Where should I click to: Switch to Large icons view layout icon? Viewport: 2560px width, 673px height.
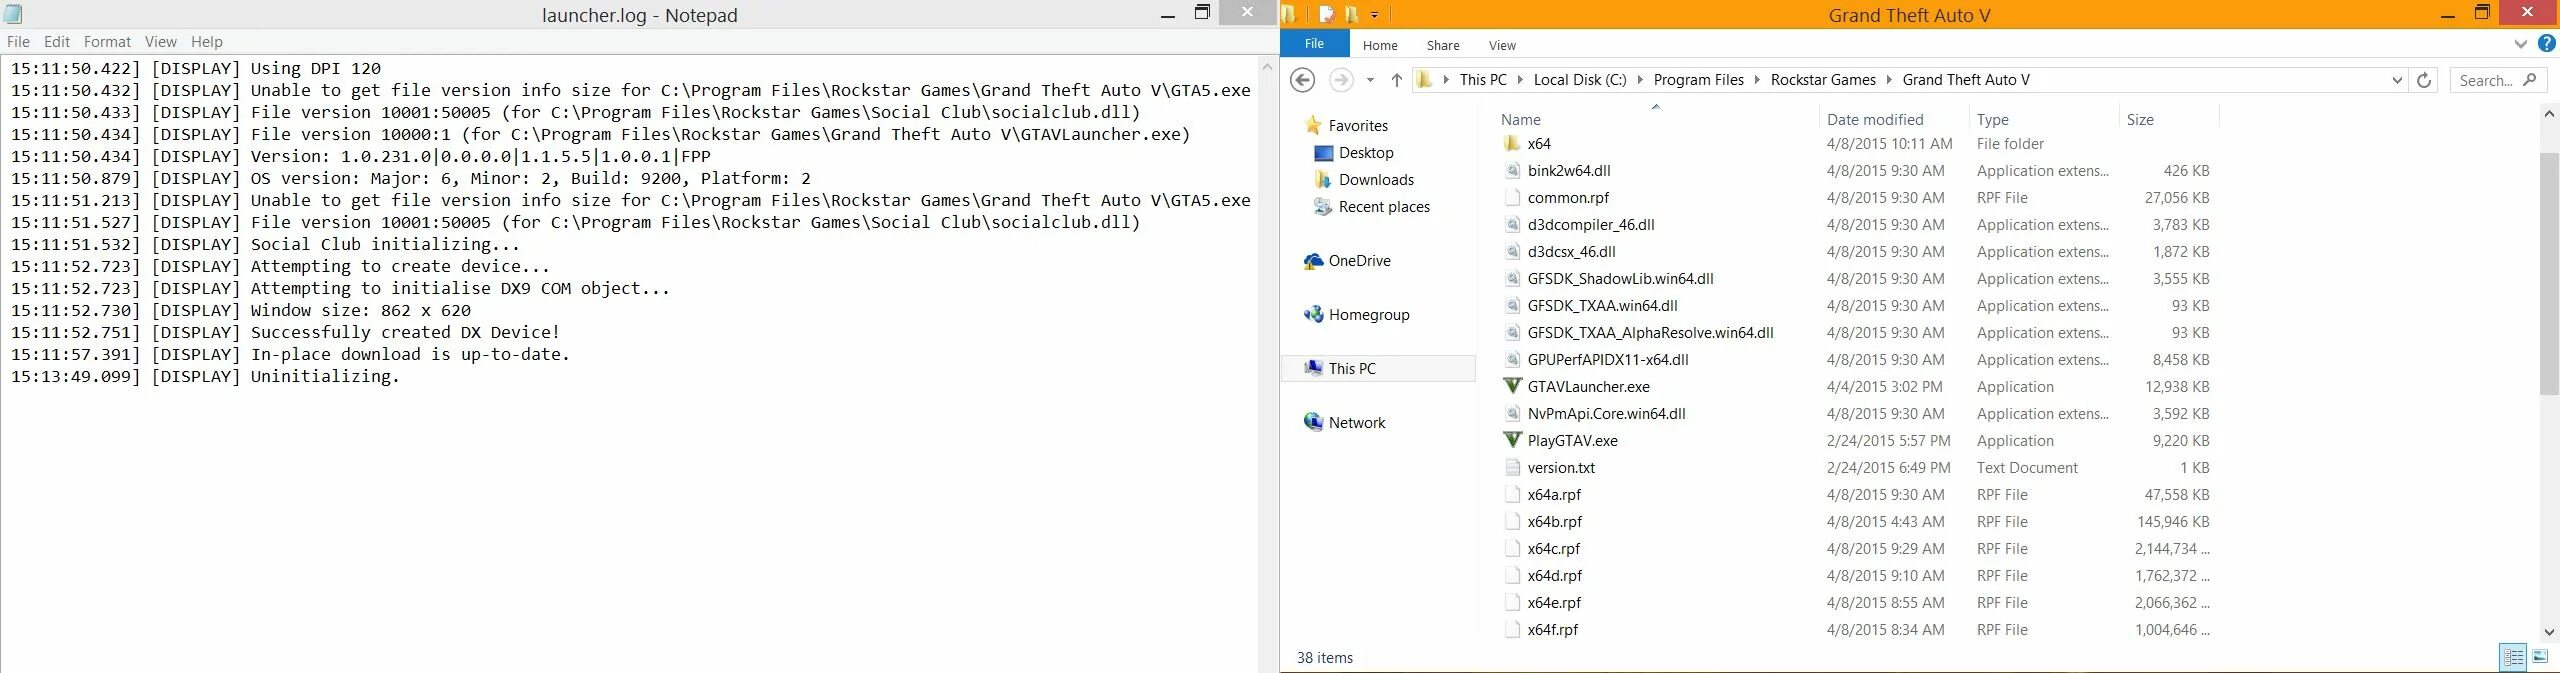coord(2540,657)
